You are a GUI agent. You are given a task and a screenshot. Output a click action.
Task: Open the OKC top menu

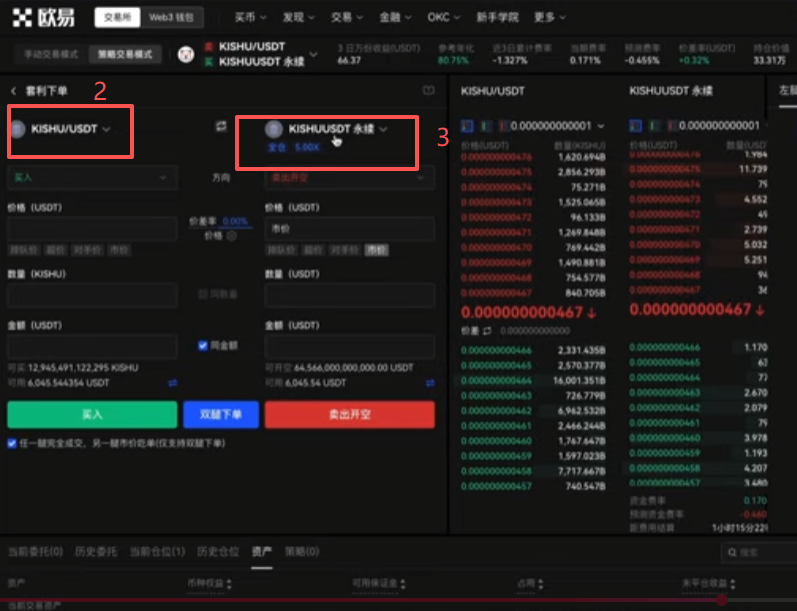coord(444,18)
